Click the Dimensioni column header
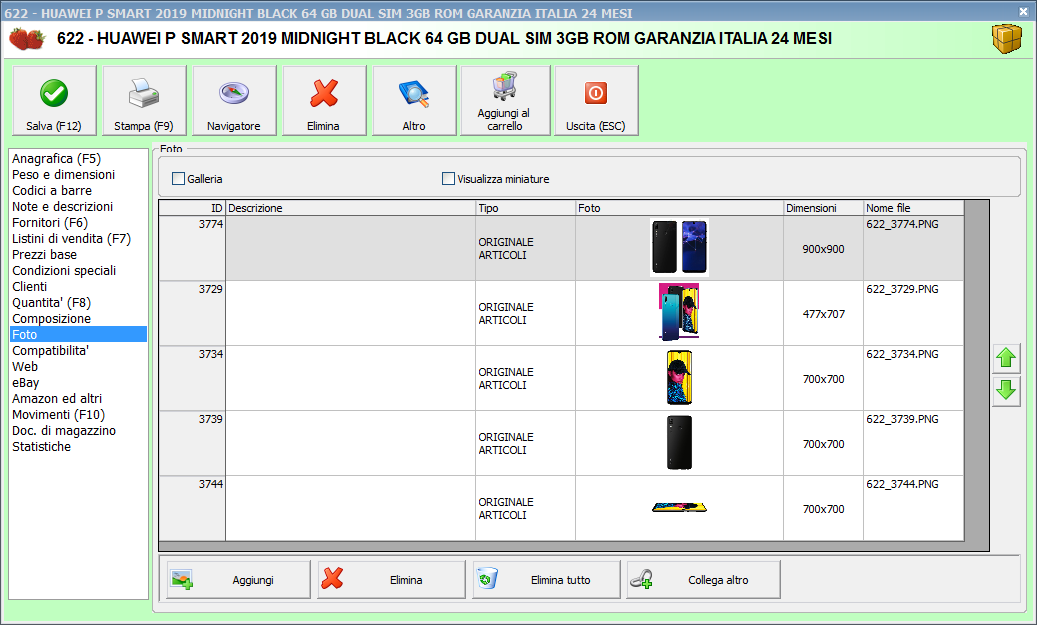The image size is (1037, 625). point(823,208)
